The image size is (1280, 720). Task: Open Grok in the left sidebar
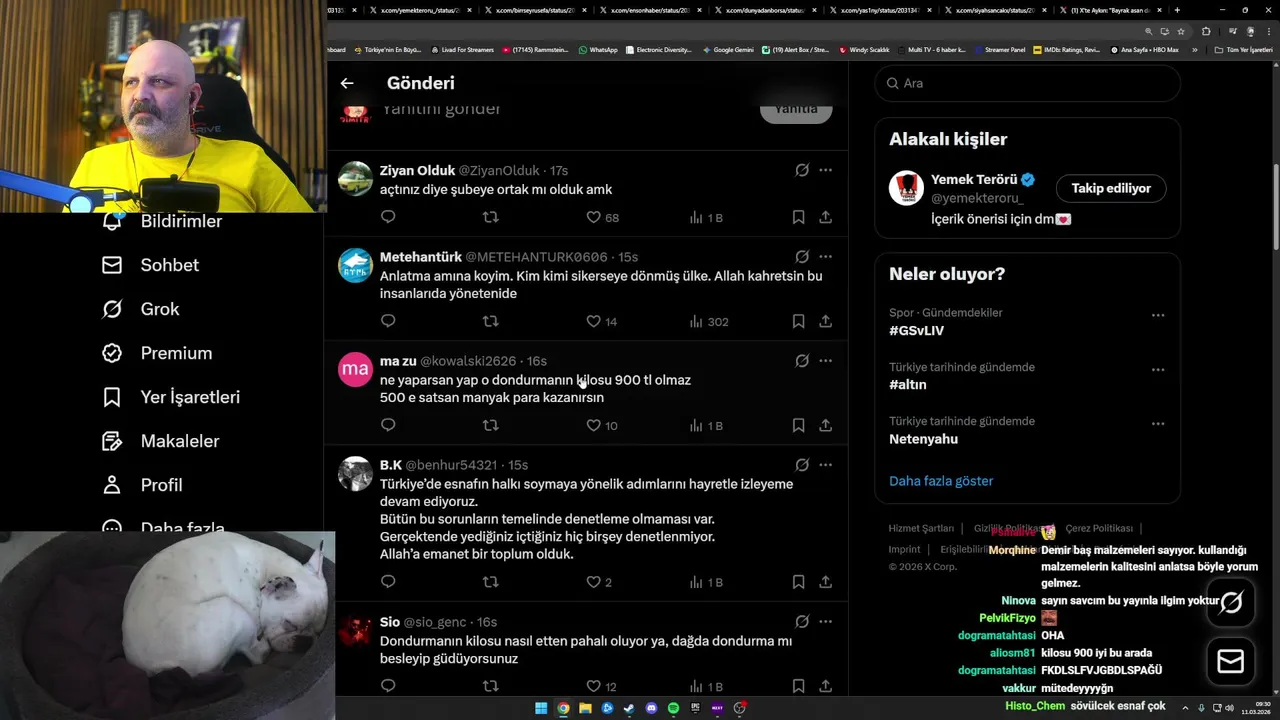[141, 309]
